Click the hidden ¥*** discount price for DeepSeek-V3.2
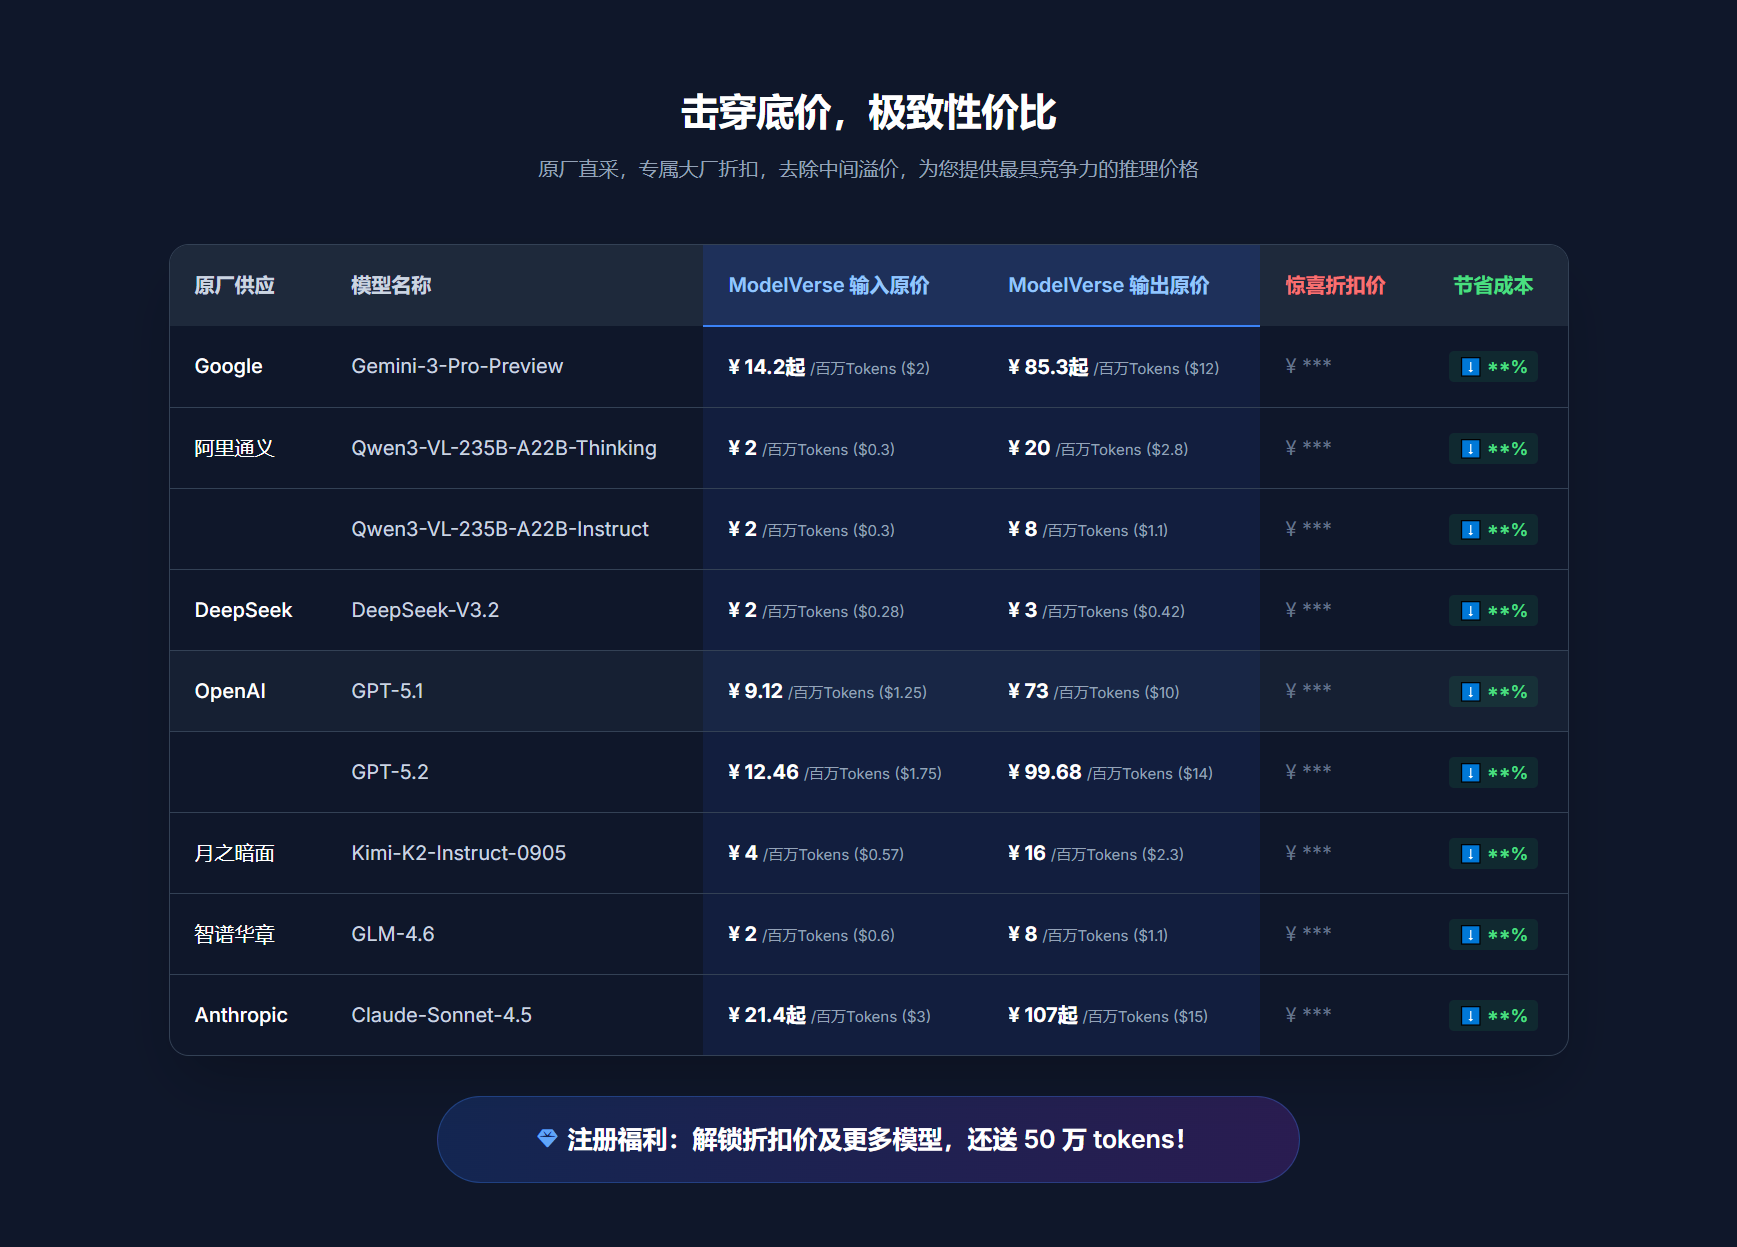 [x=1308, y=610]
